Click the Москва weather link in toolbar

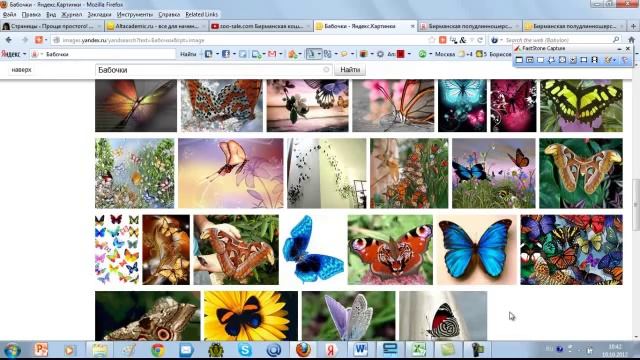click(445, 54)
